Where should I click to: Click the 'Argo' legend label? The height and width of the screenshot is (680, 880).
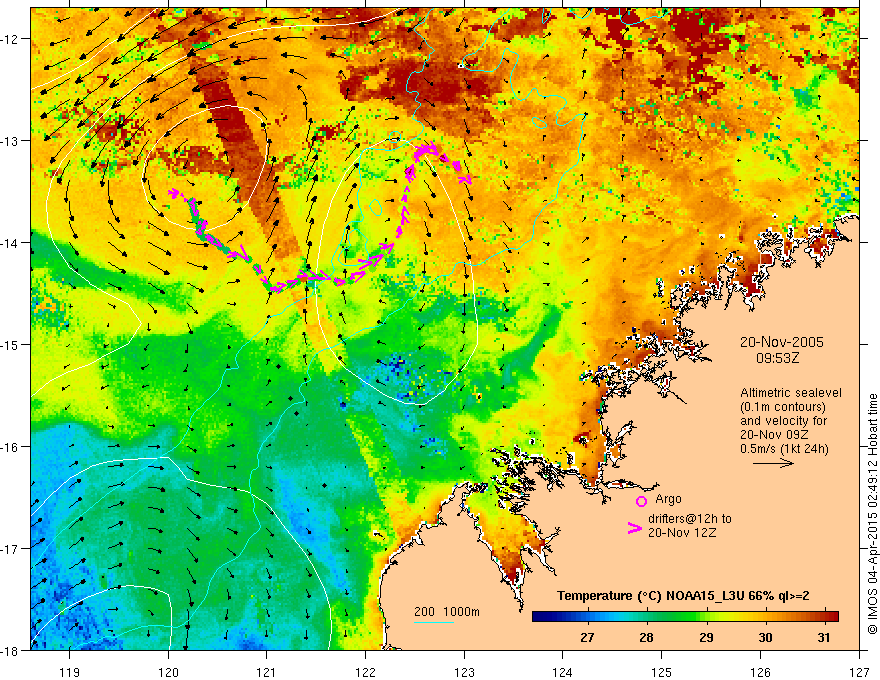click(668, 499)
